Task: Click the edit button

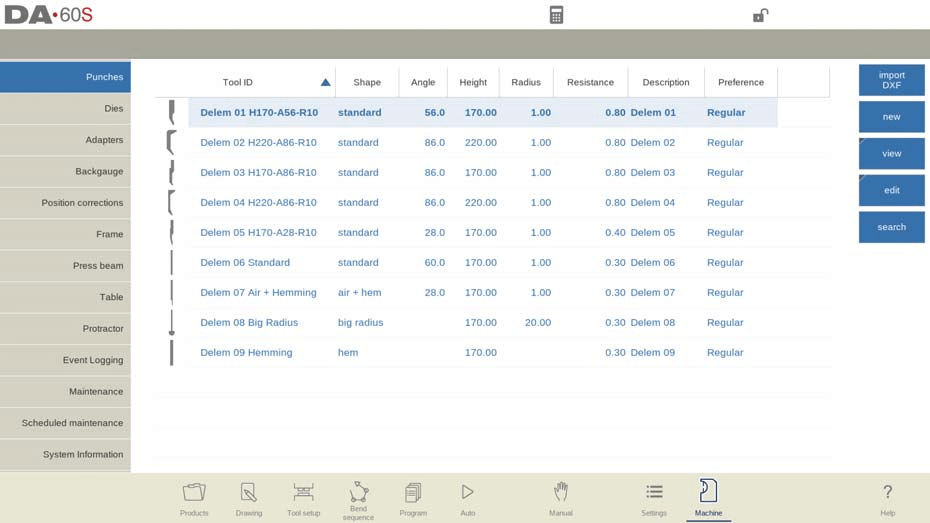Action: pos(891,190)
